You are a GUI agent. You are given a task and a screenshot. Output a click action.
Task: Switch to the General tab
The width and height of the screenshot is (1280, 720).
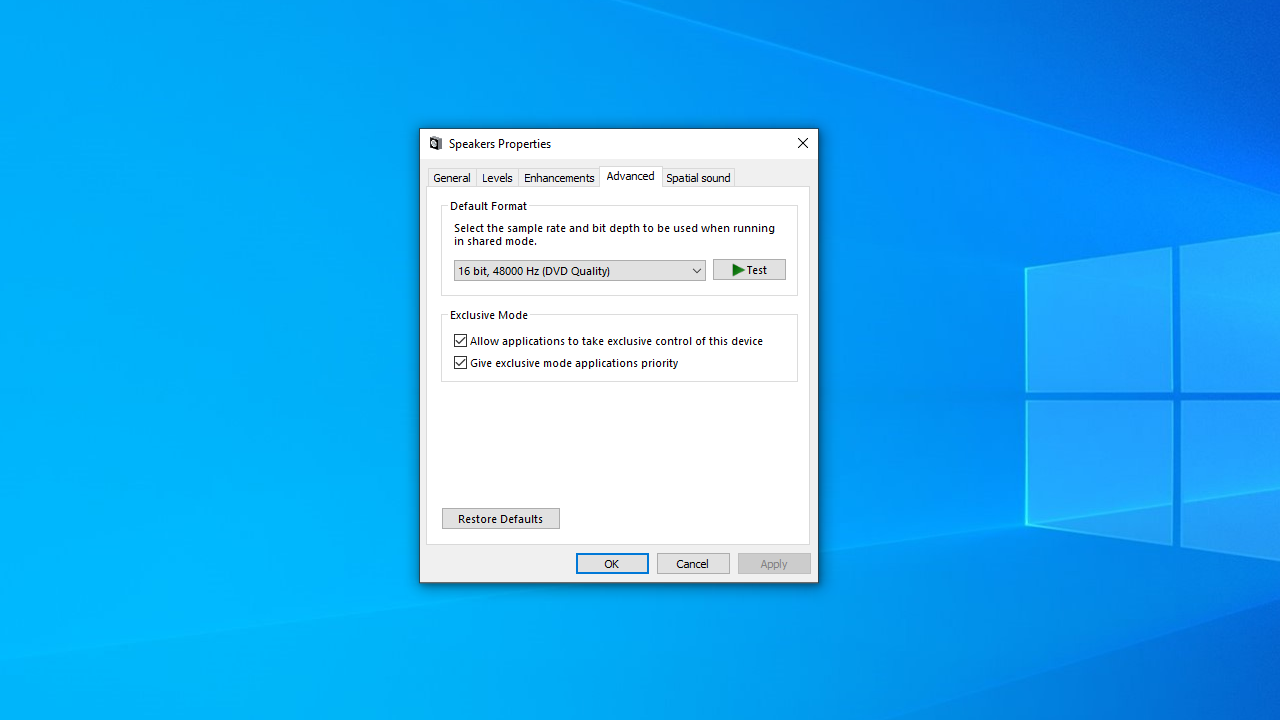point(451,178)
